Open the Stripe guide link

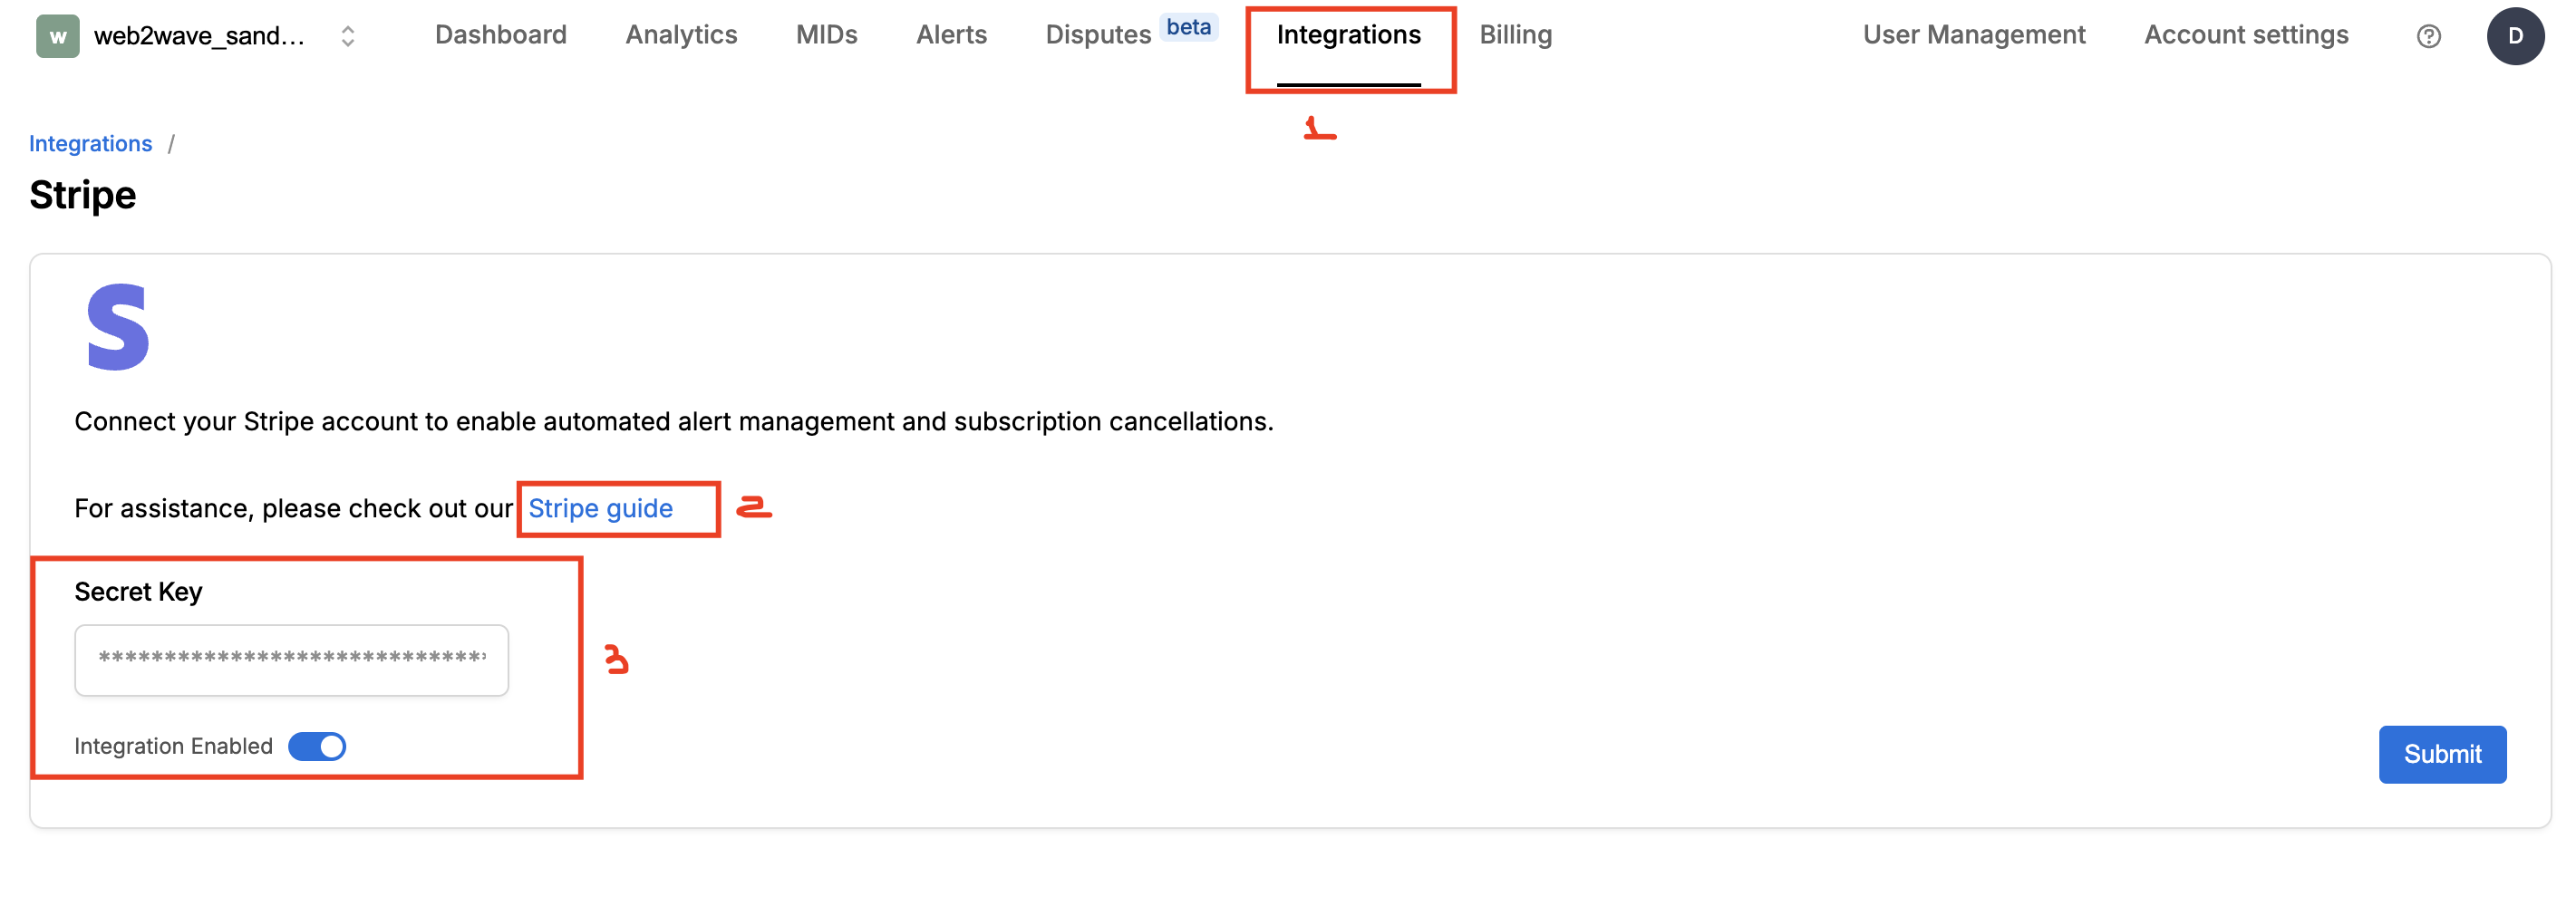[600, 508]
